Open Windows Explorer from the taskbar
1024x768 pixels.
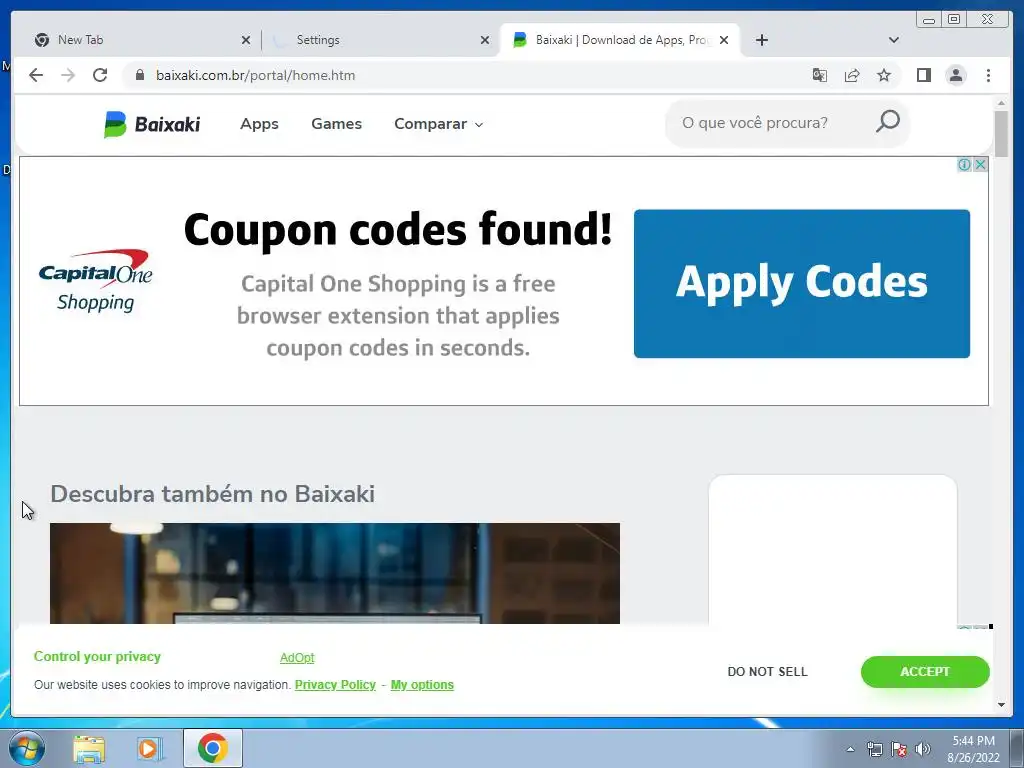[89, 748]
